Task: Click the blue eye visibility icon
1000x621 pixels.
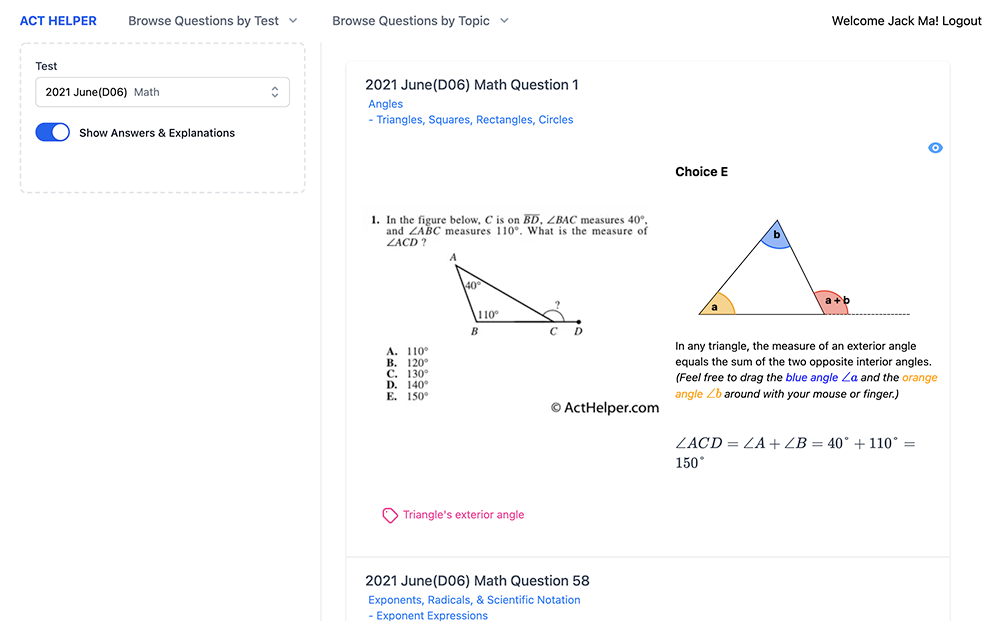Action: coord(935,148)
